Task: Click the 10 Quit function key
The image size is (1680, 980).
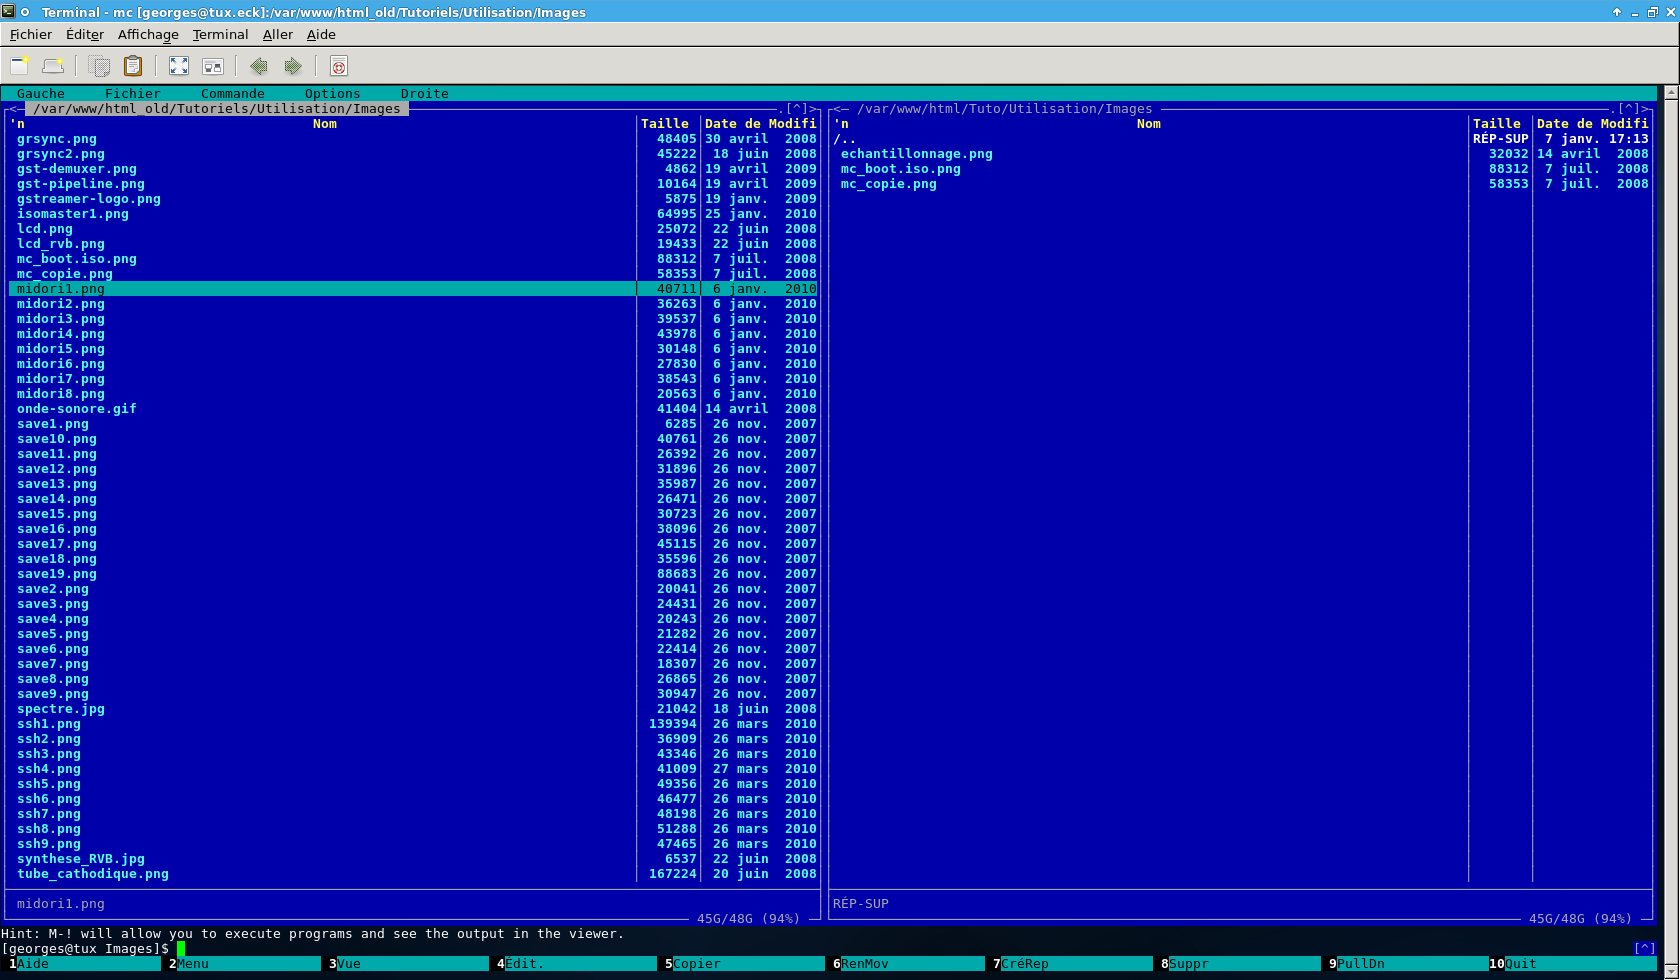Action: pos(1573,964)
